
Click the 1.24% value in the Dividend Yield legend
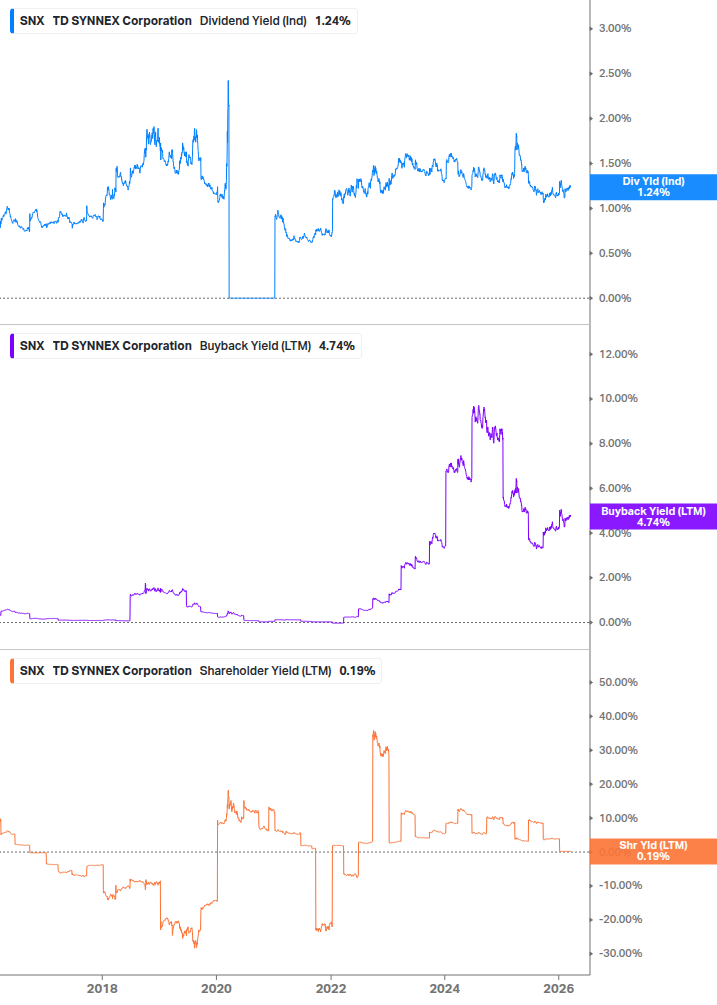(x=333, y=21)
